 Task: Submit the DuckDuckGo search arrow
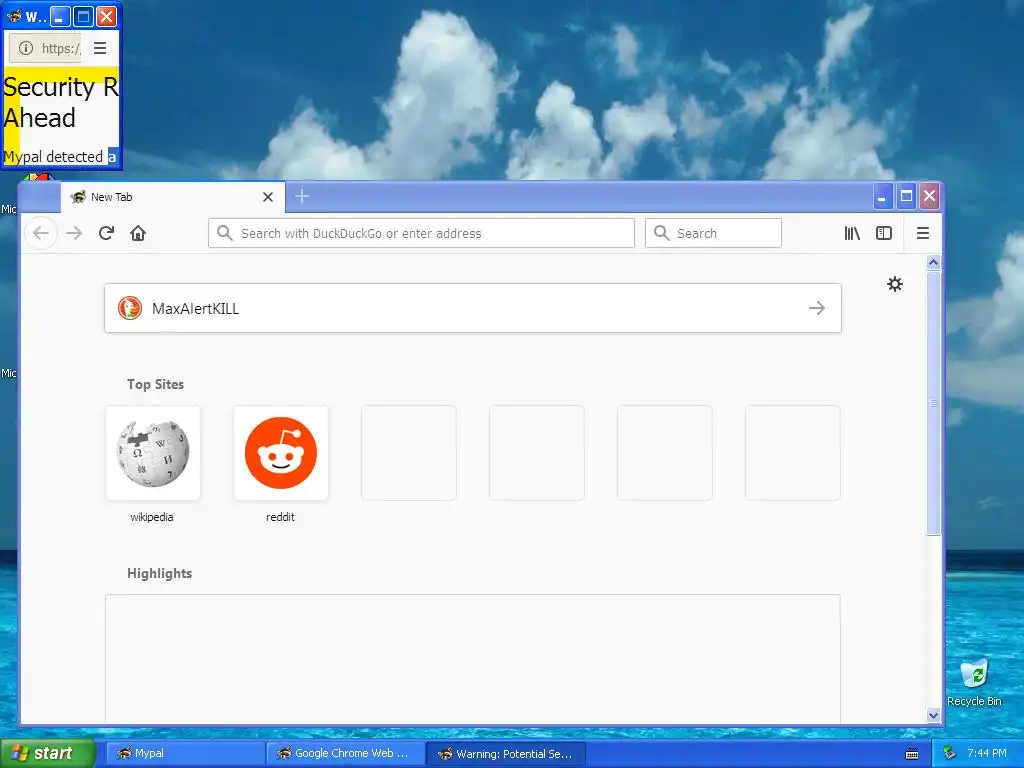point(817,308)
